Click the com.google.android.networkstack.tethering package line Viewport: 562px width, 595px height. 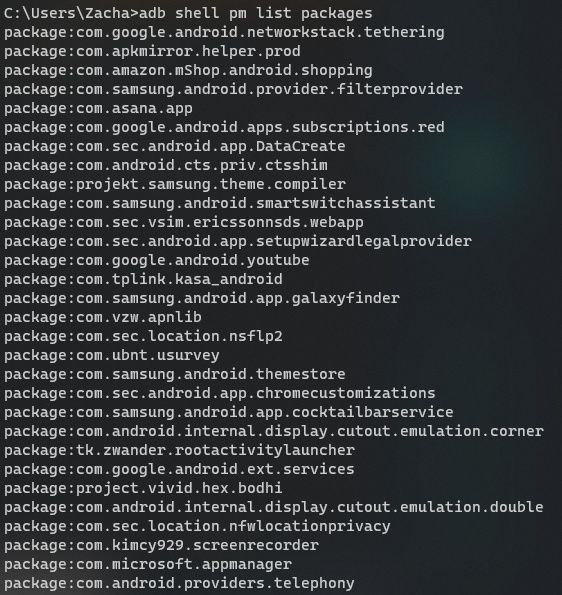point(224,32)
